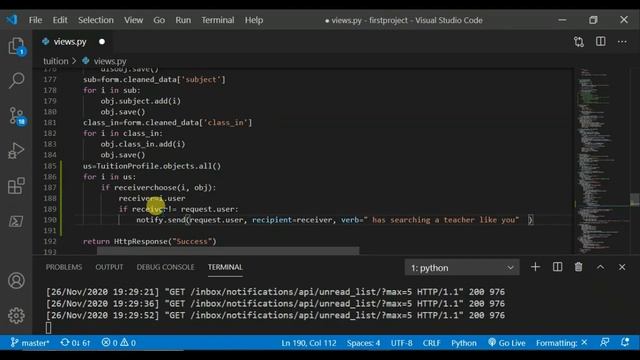Click the tuition breadcrumb folder

[x=56, y=61]
